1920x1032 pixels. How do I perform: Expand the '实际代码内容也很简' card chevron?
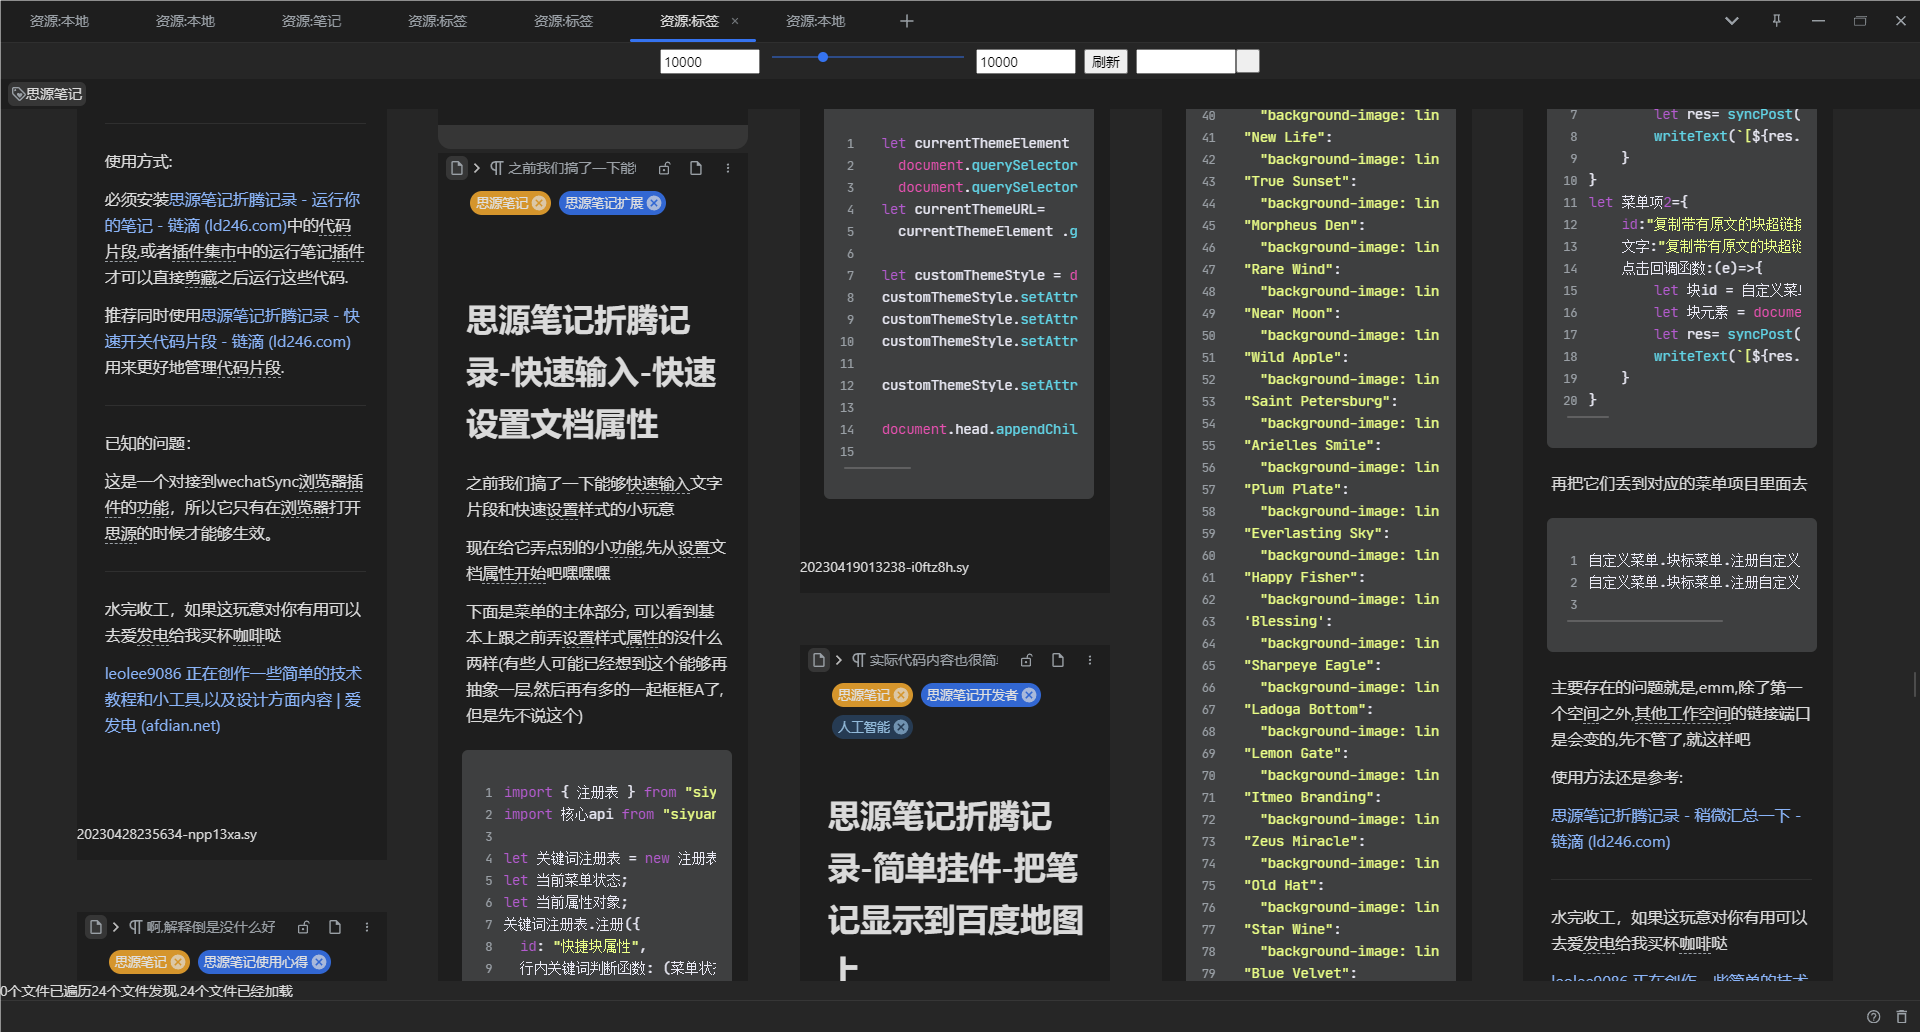point(839,660)
